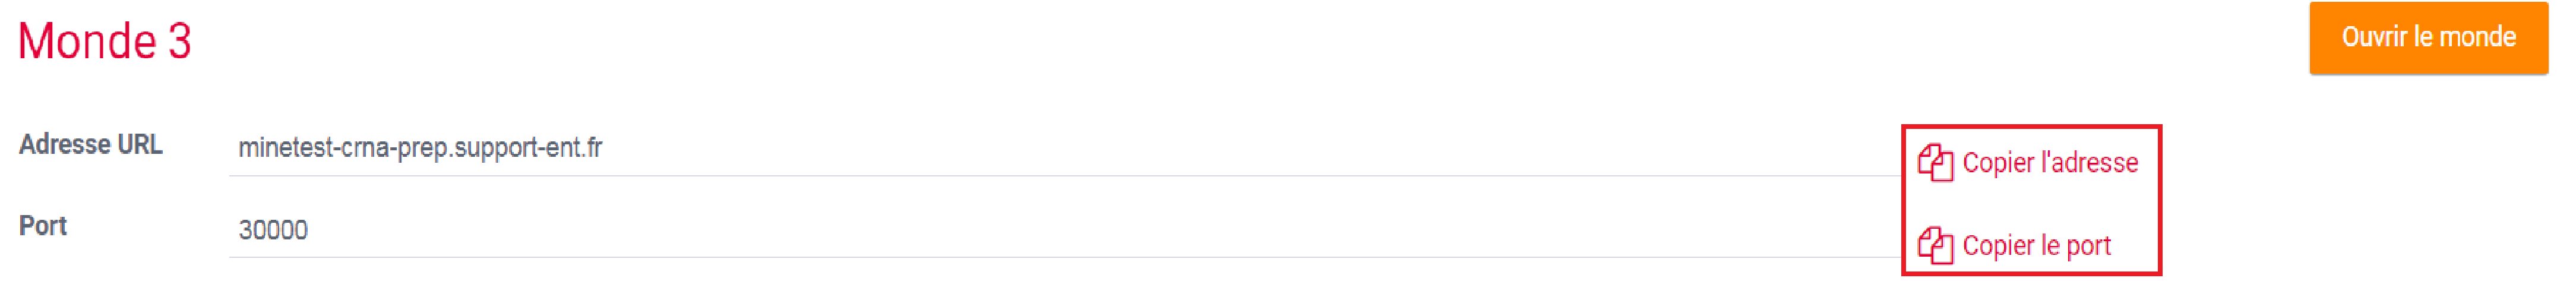Focus the empty area of the Port row

pos(1100,230)
